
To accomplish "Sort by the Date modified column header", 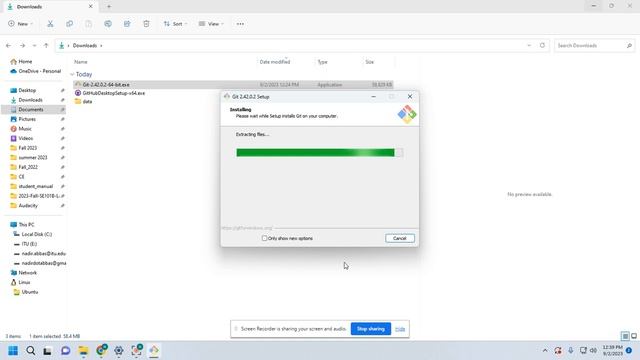I will [x=275, y=62].
